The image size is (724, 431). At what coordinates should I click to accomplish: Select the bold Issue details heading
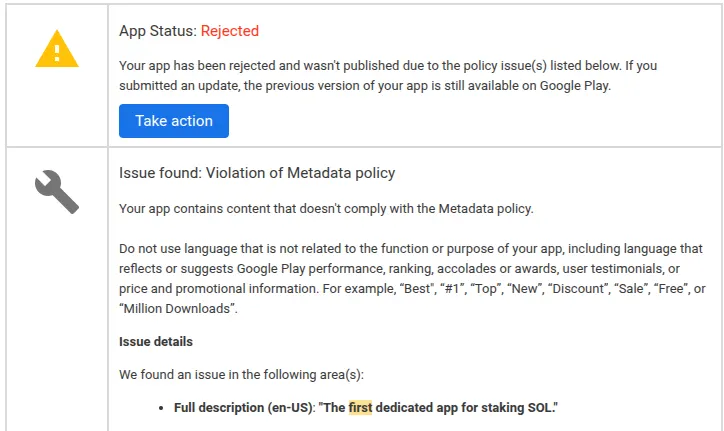156,342
